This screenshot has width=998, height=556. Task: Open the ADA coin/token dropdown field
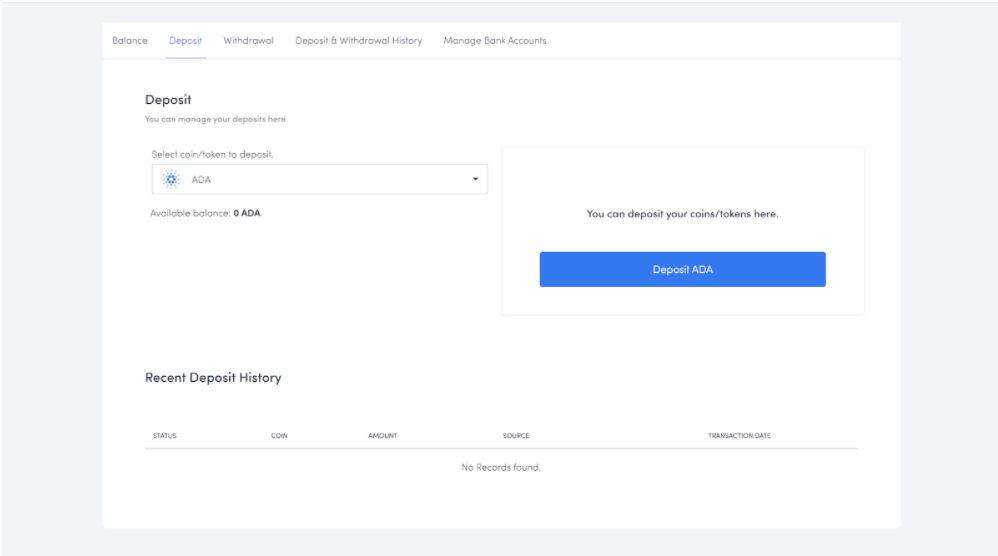[x=319, y=180]
